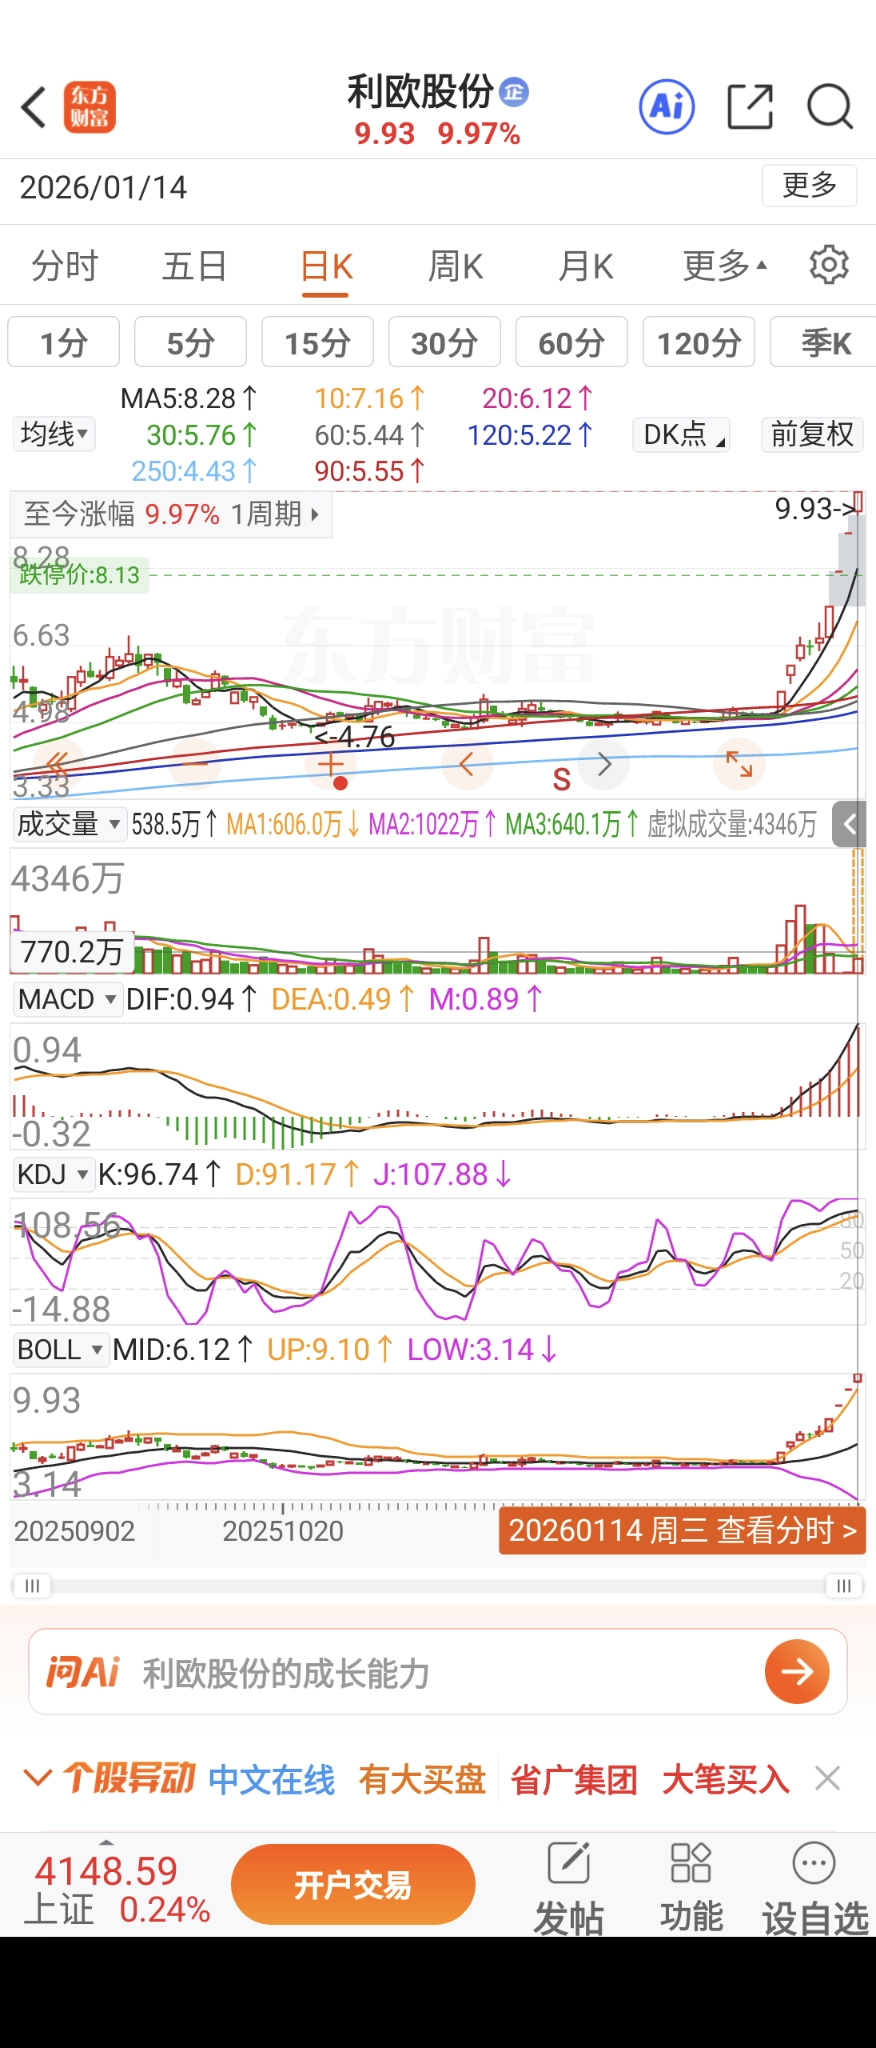The image size is (876, 2048).
Task: Tap the fast-rewind chart overlay icon
Action: coord(57,765)
